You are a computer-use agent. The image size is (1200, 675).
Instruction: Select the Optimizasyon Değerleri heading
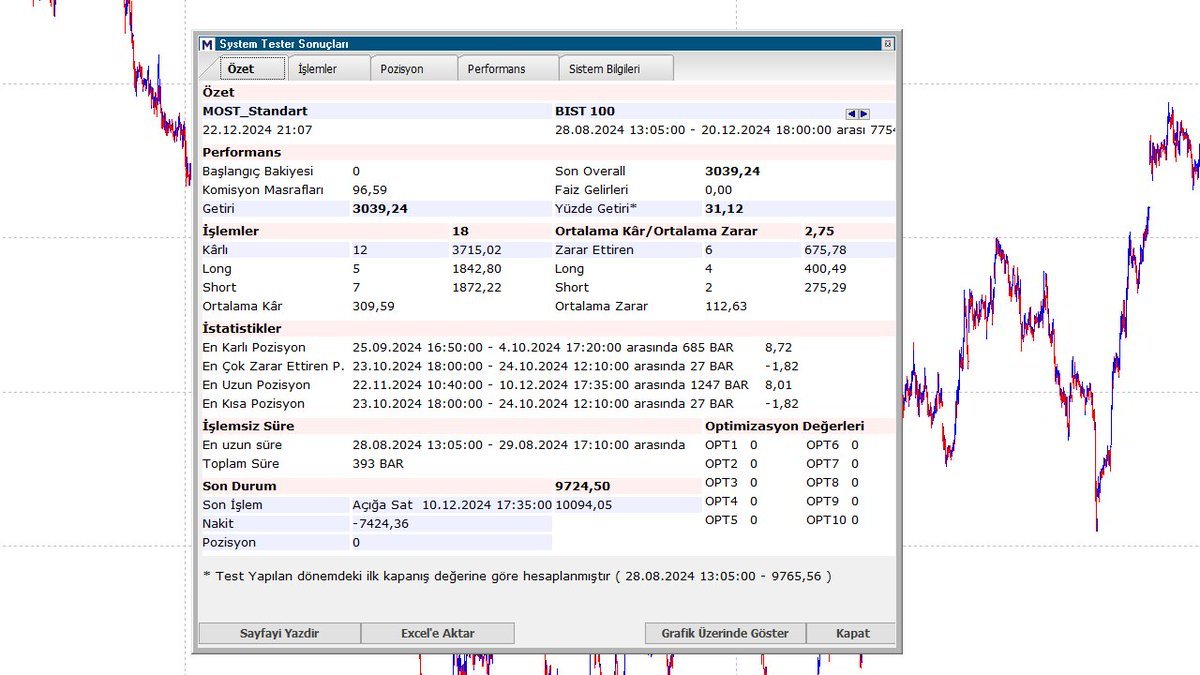pos(785,427)
